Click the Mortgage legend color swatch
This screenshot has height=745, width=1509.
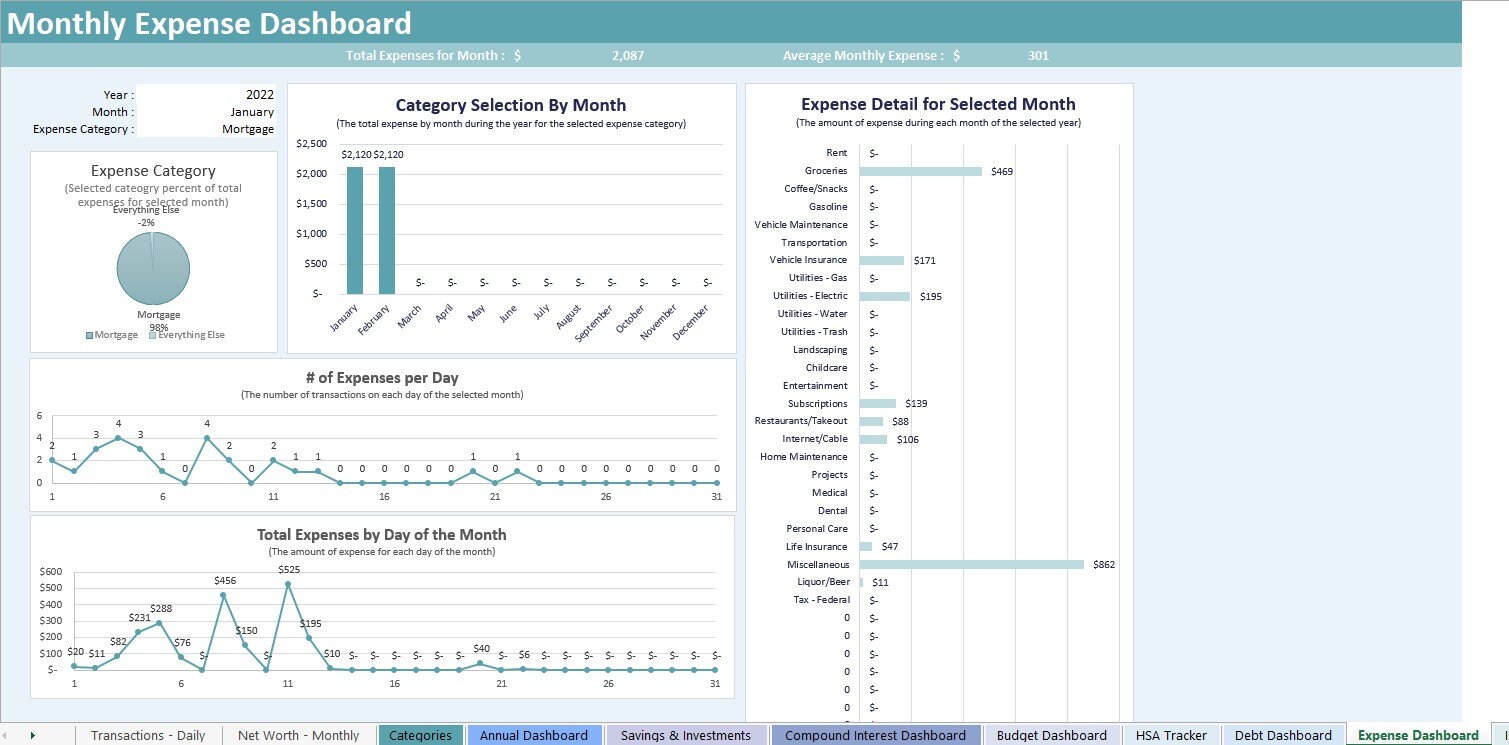(x=88, y=335)
